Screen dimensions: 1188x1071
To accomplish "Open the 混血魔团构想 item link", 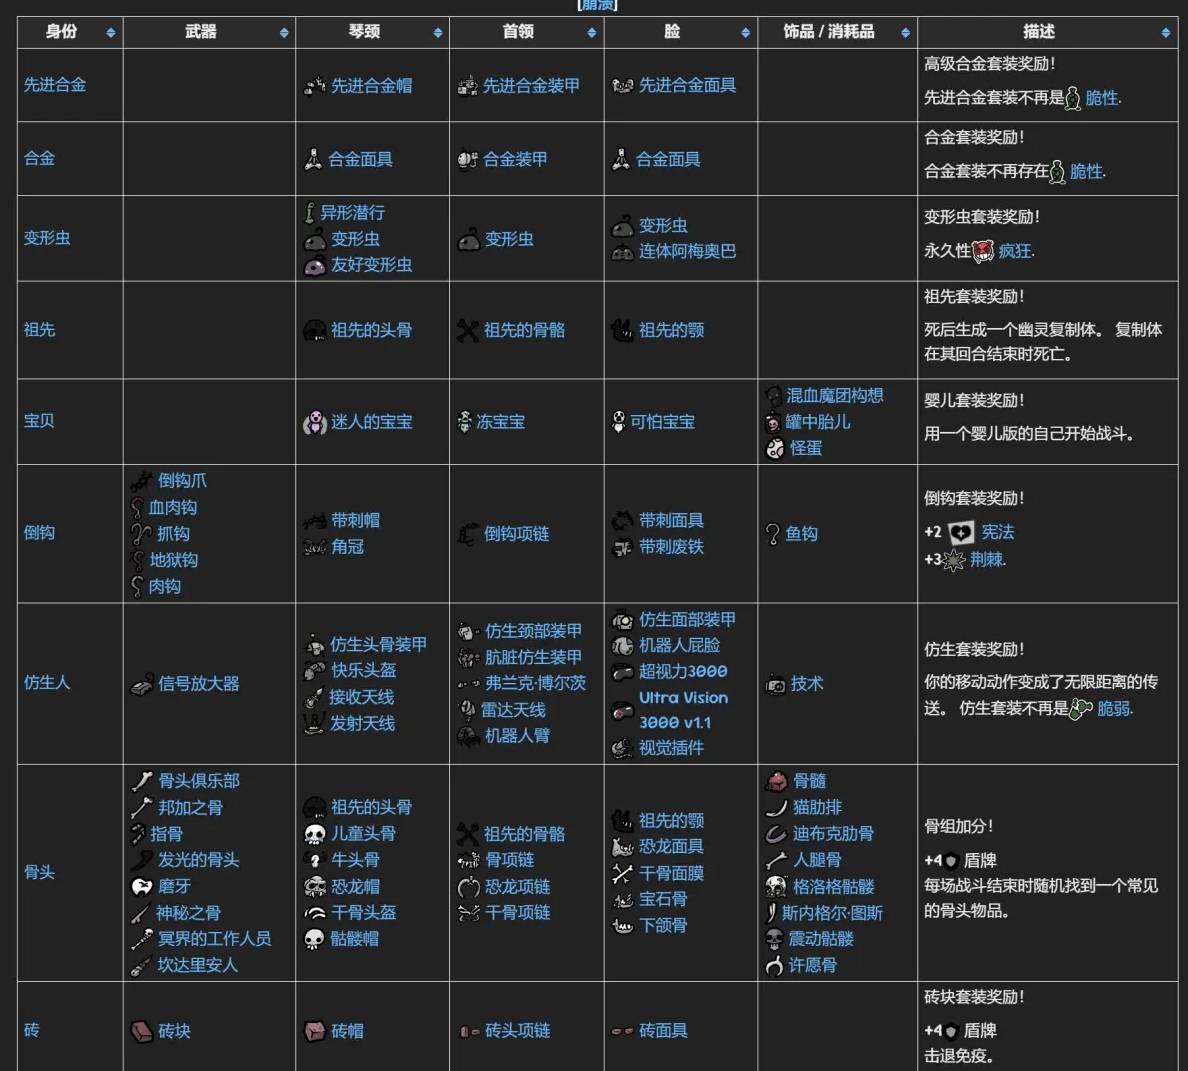I will tap(835, 395).
